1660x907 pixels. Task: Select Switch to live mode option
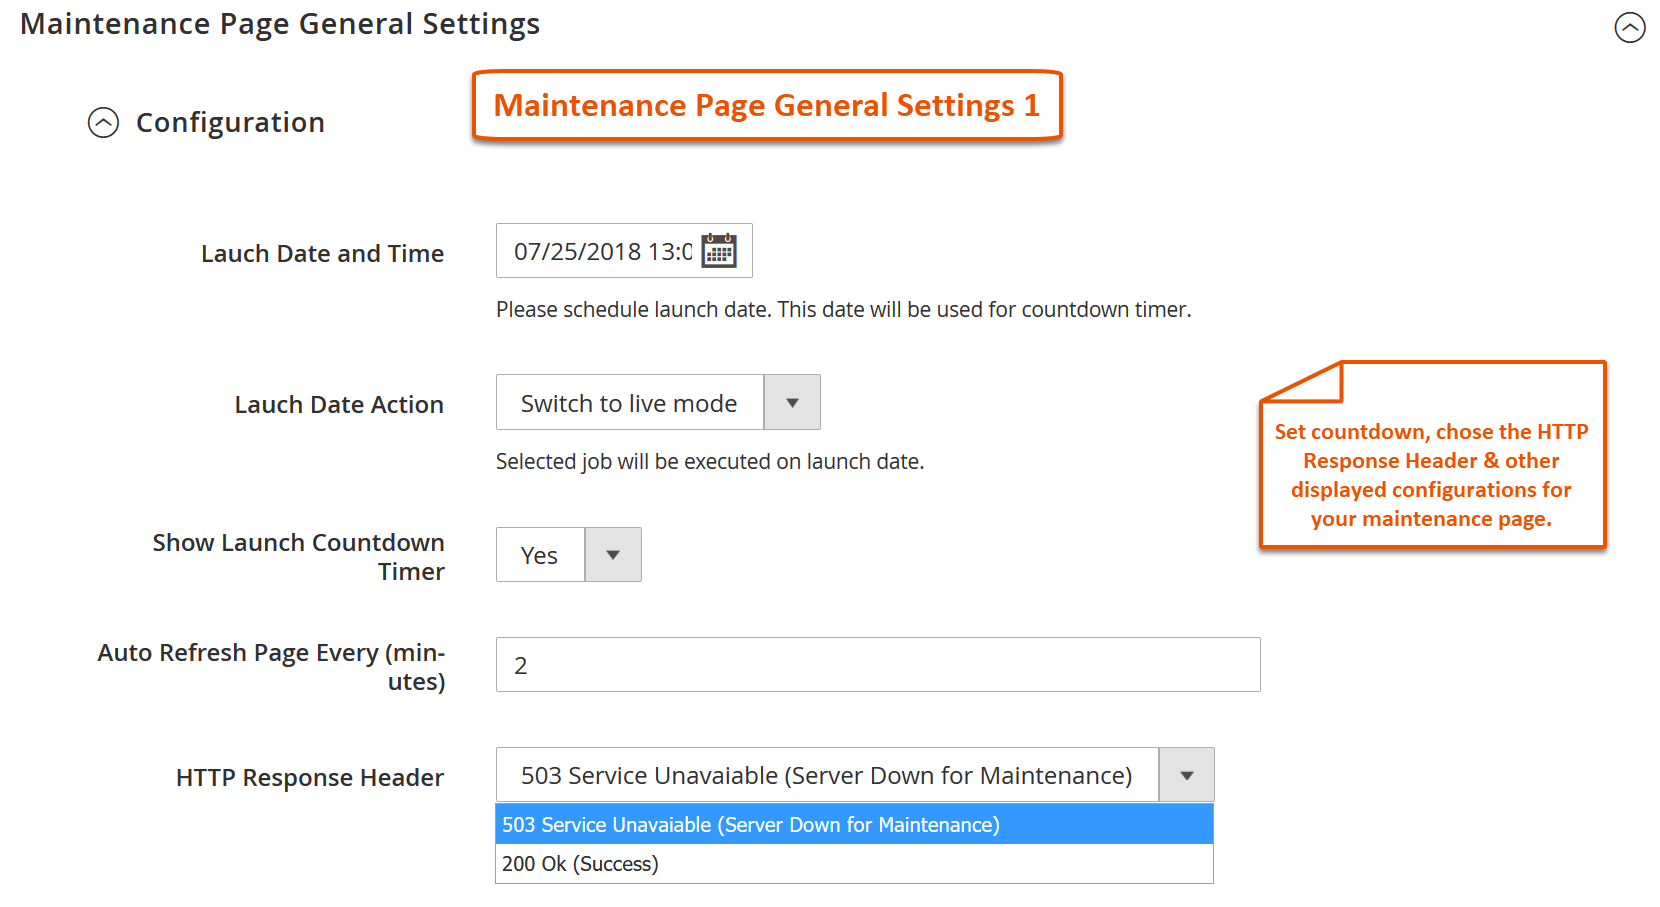click(x=628, y=402)
